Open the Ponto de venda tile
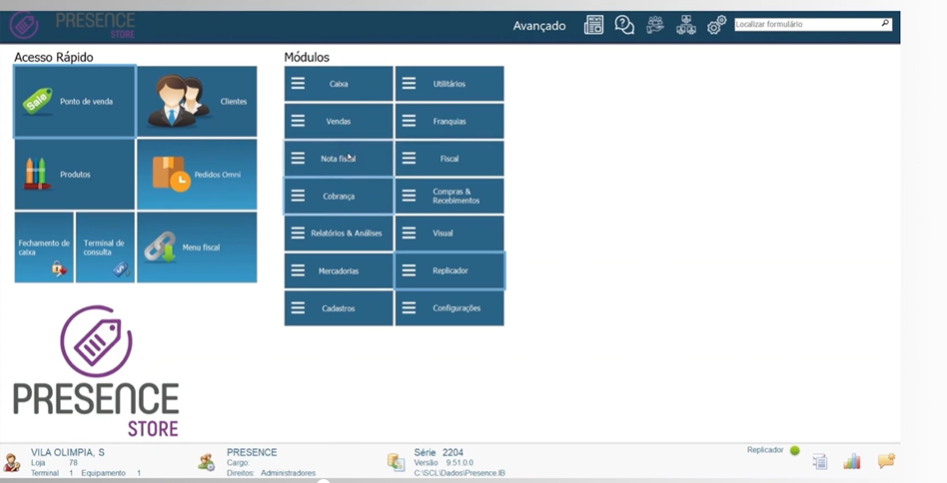The image size is (947, 483). [75, 101]
